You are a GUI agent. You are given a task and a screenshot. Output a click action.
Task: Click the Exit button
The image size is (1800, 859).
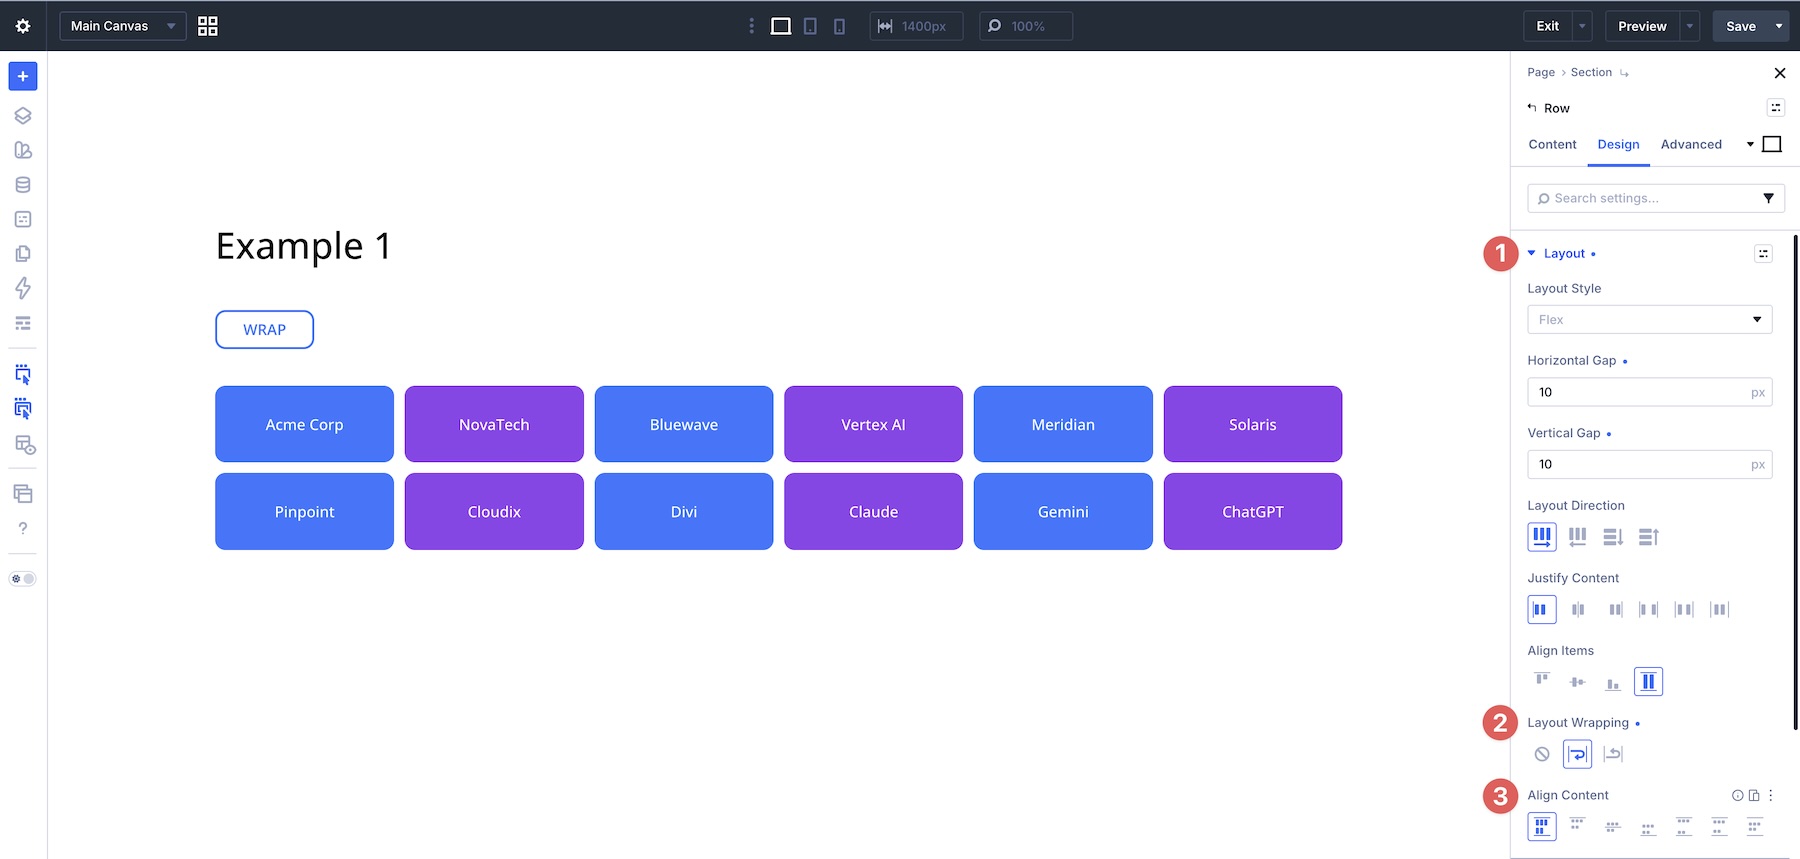pyautogui.click(x=1547, y=26)
